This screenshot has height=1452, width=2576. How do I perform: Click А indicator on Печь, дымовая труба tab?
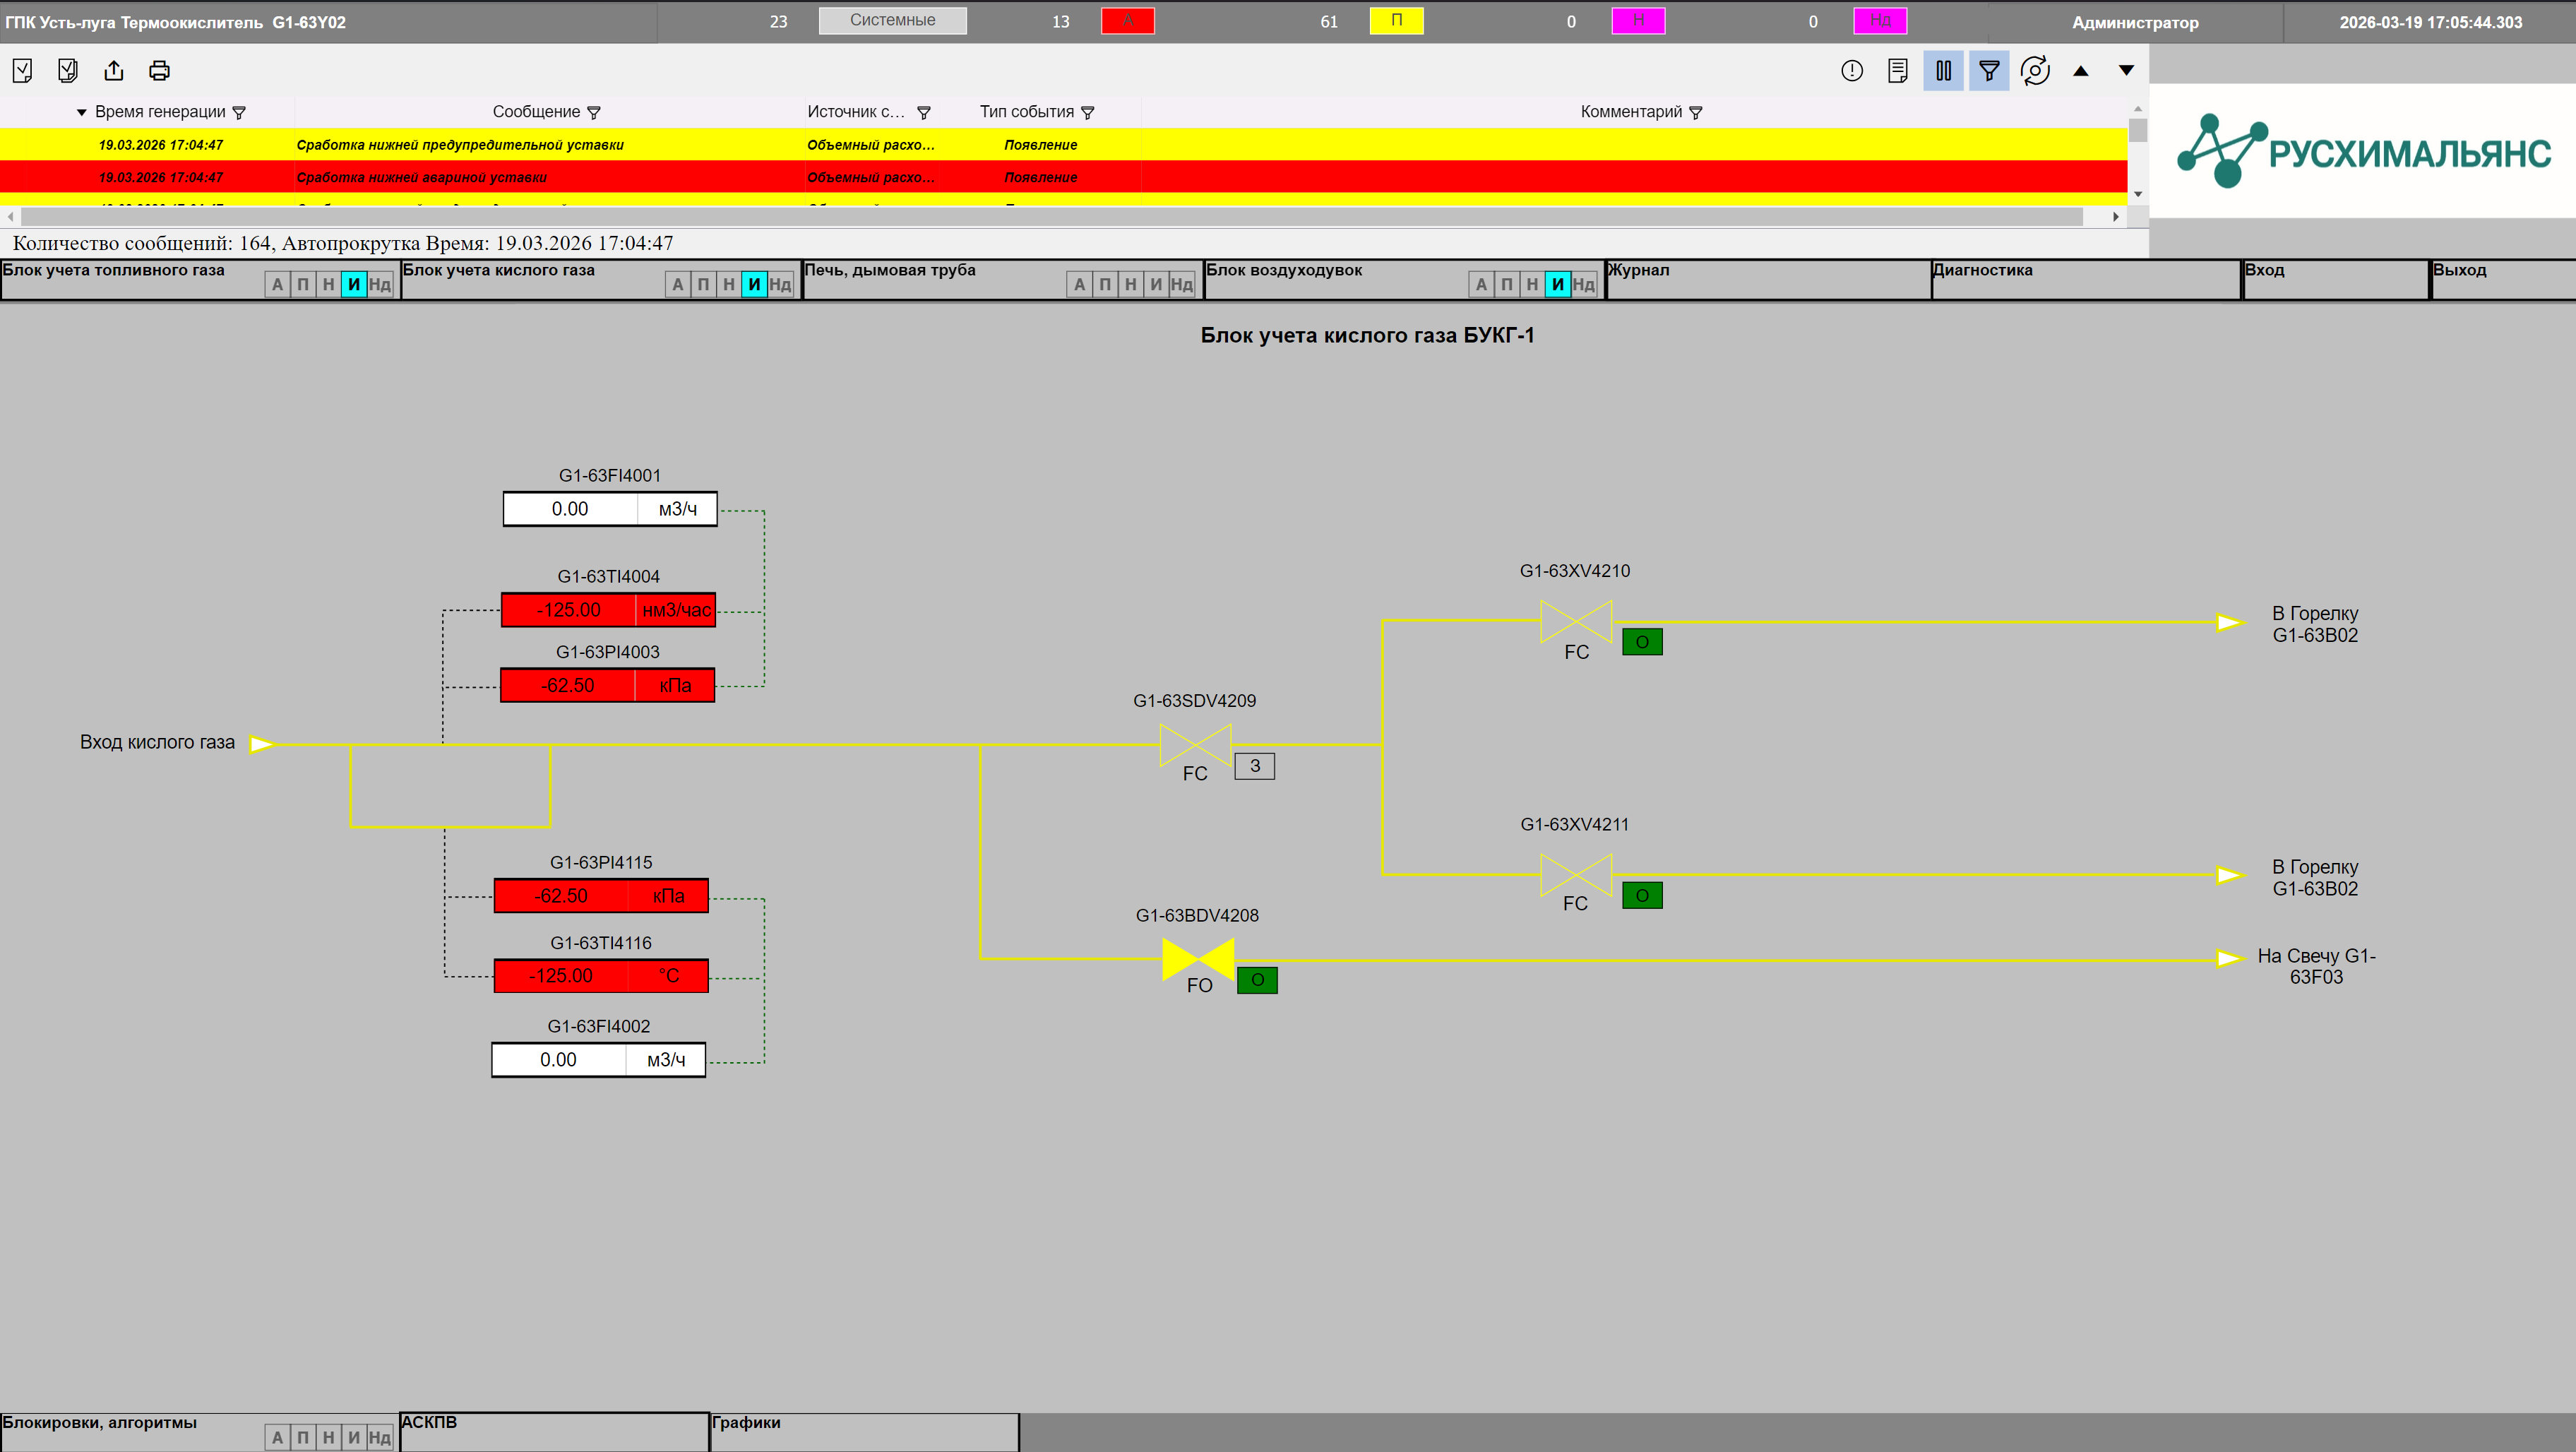point(1079,285)
